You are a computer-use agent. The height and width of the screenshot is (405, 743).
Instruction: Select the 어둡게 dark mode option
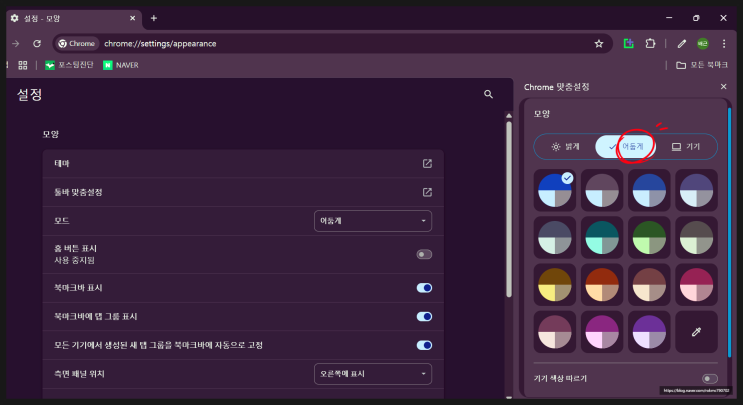(625, 147)
